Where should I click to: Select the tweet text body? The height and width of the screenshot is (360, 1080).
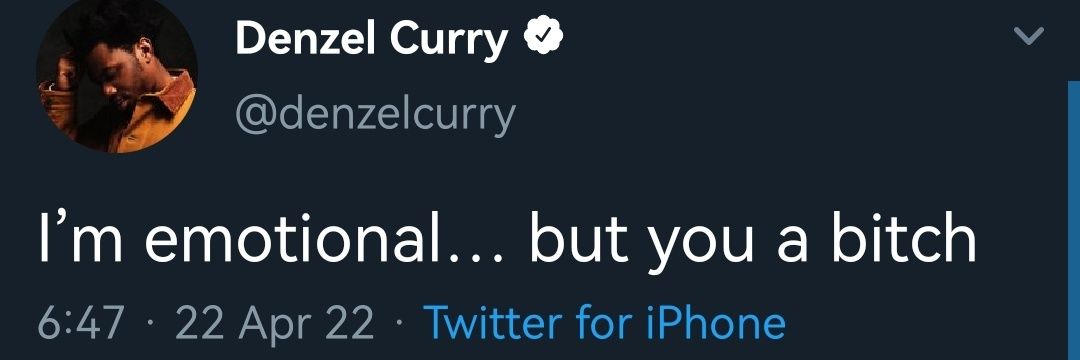(x=508, y=238)
